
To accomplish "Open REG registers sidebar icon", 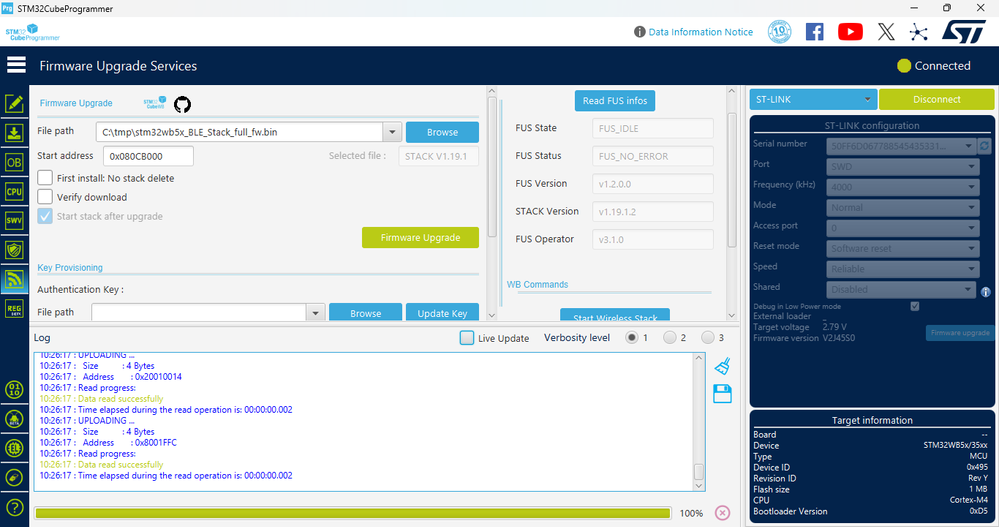I will pos(14,309).
